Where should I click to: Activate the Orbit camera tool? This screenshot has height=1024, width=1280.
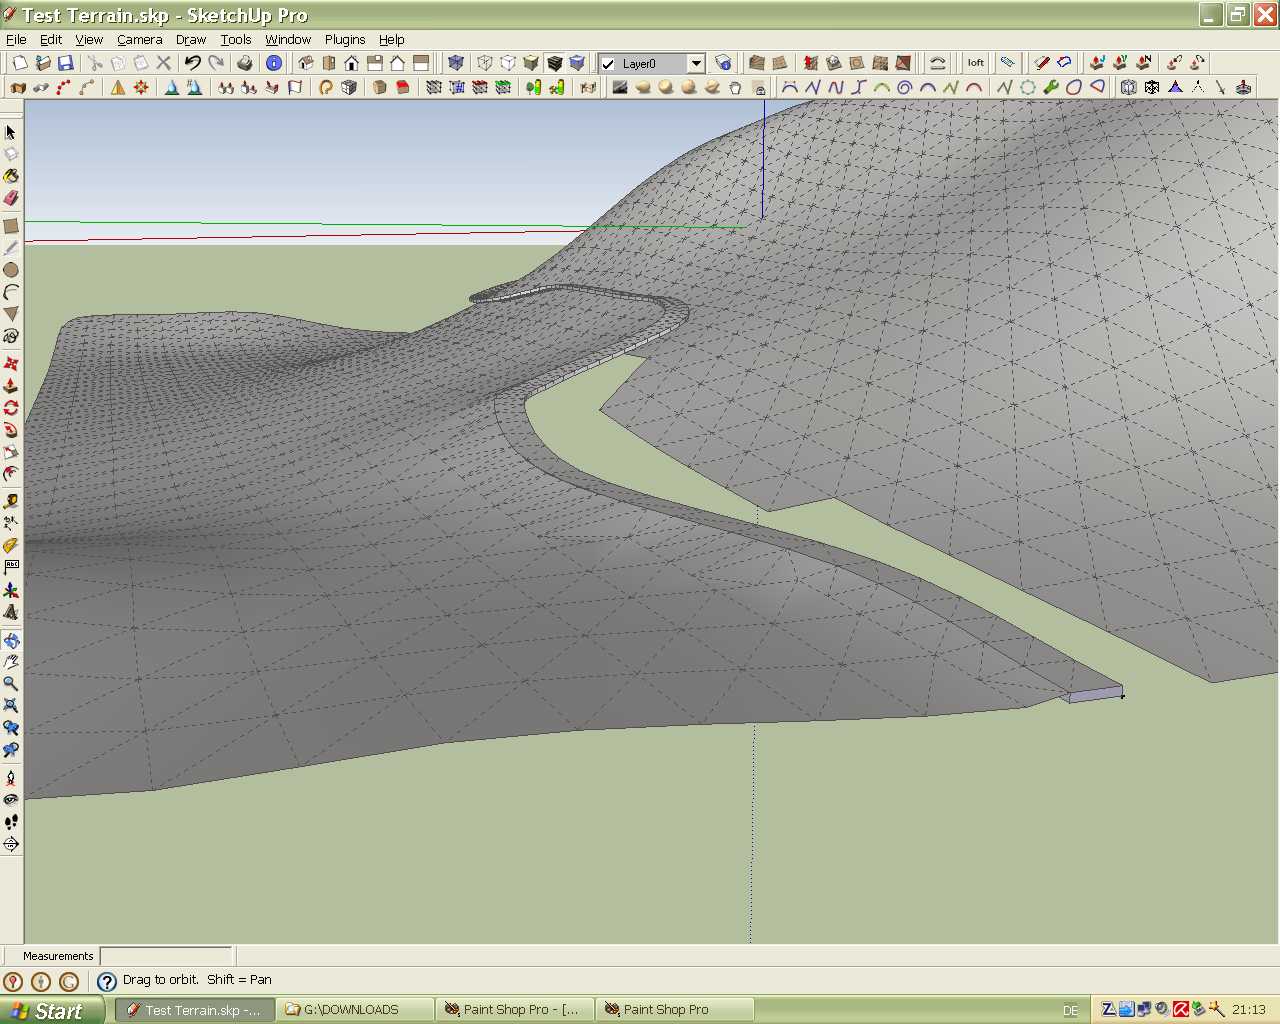pos(11,640)
